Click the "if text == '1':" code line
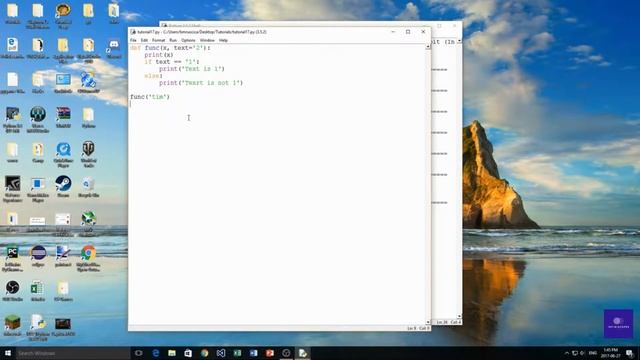Image resolution: width=640 pixels, height=360 pixels. pyautogui.click(x=172, y=62)
